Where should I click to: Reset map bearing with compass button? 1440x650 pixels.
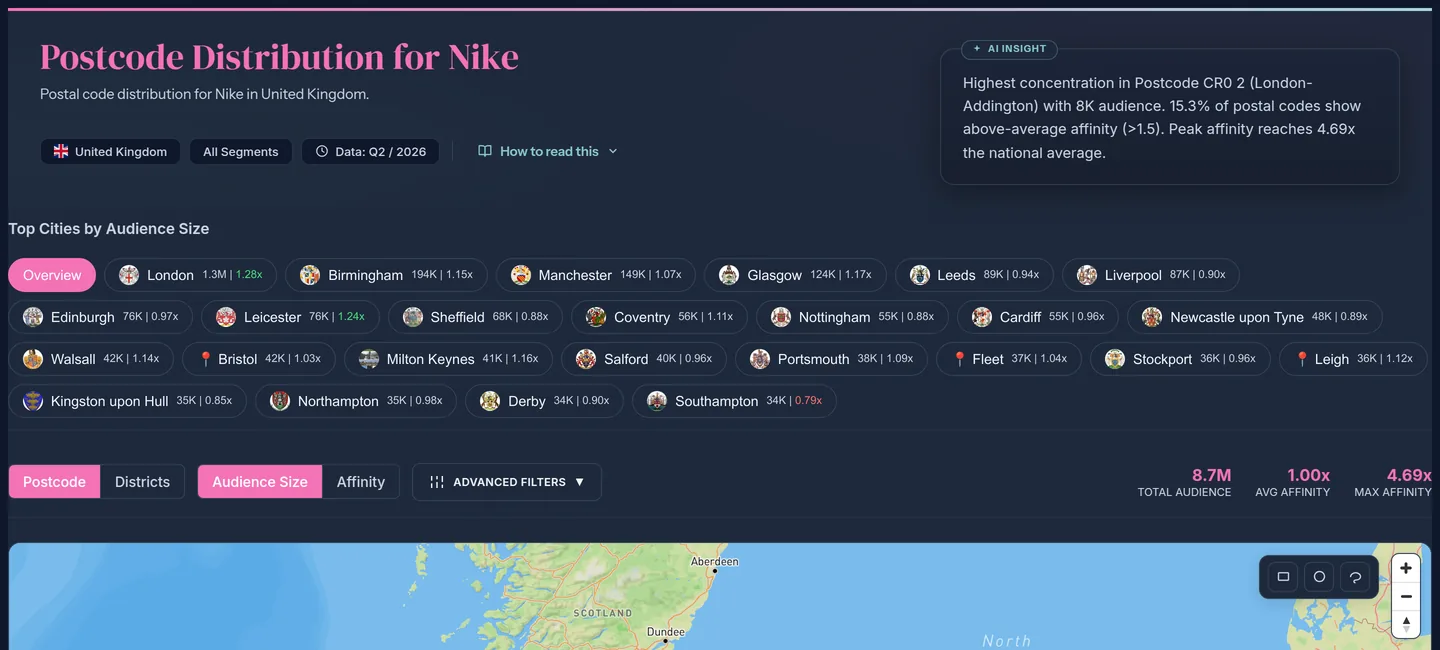(x=1406, y=624)
